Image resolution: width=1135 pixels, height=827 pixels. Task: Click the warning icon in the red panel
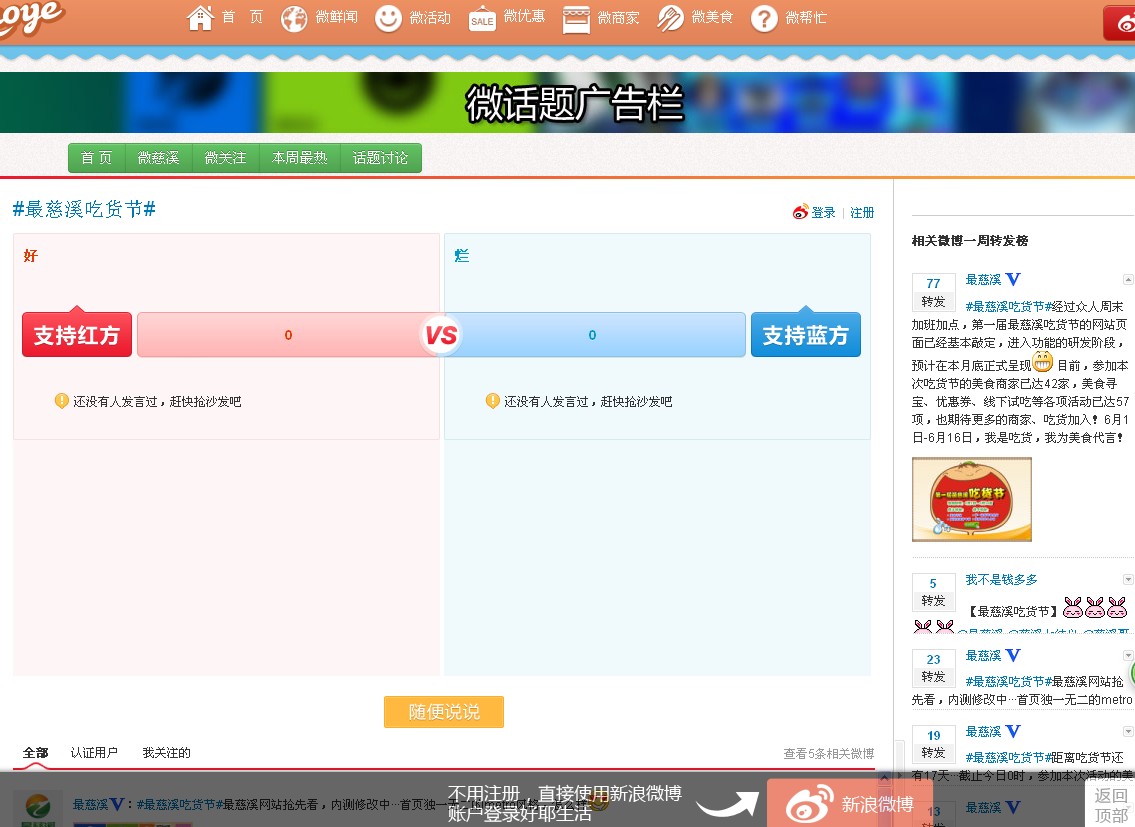62,400
